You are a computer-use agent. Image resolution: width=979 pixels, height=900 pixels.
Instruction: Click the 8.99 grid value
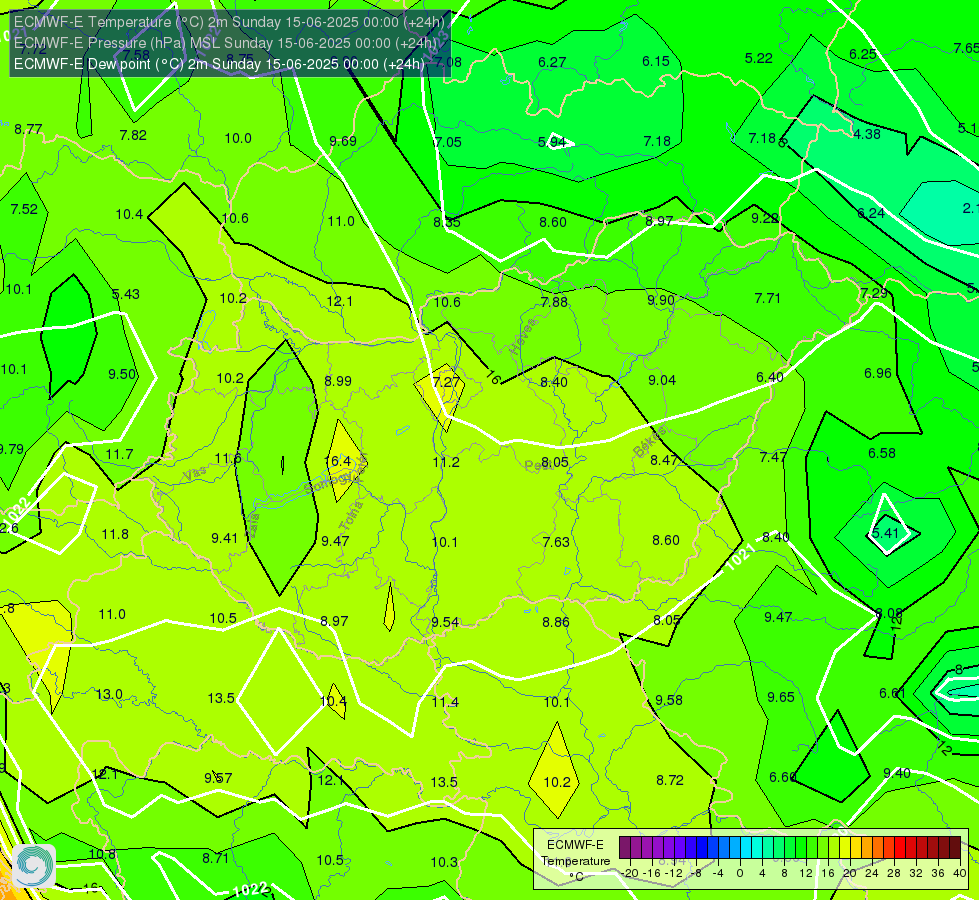[x=338, y=381]
